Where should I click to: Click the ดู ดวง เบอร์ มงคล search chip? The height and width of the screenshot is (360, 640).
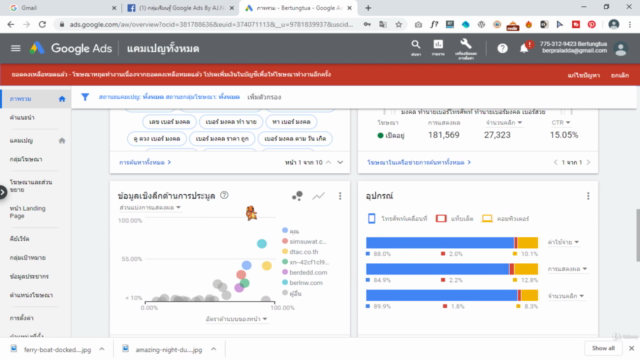coord(157,139)
